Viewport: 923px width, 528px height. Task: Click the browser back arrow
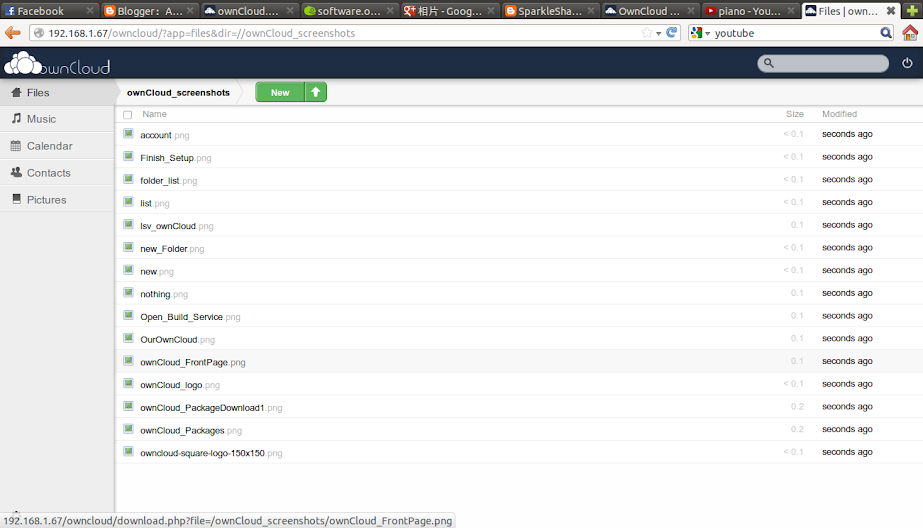pyautogui.click(x=13, y=33)
